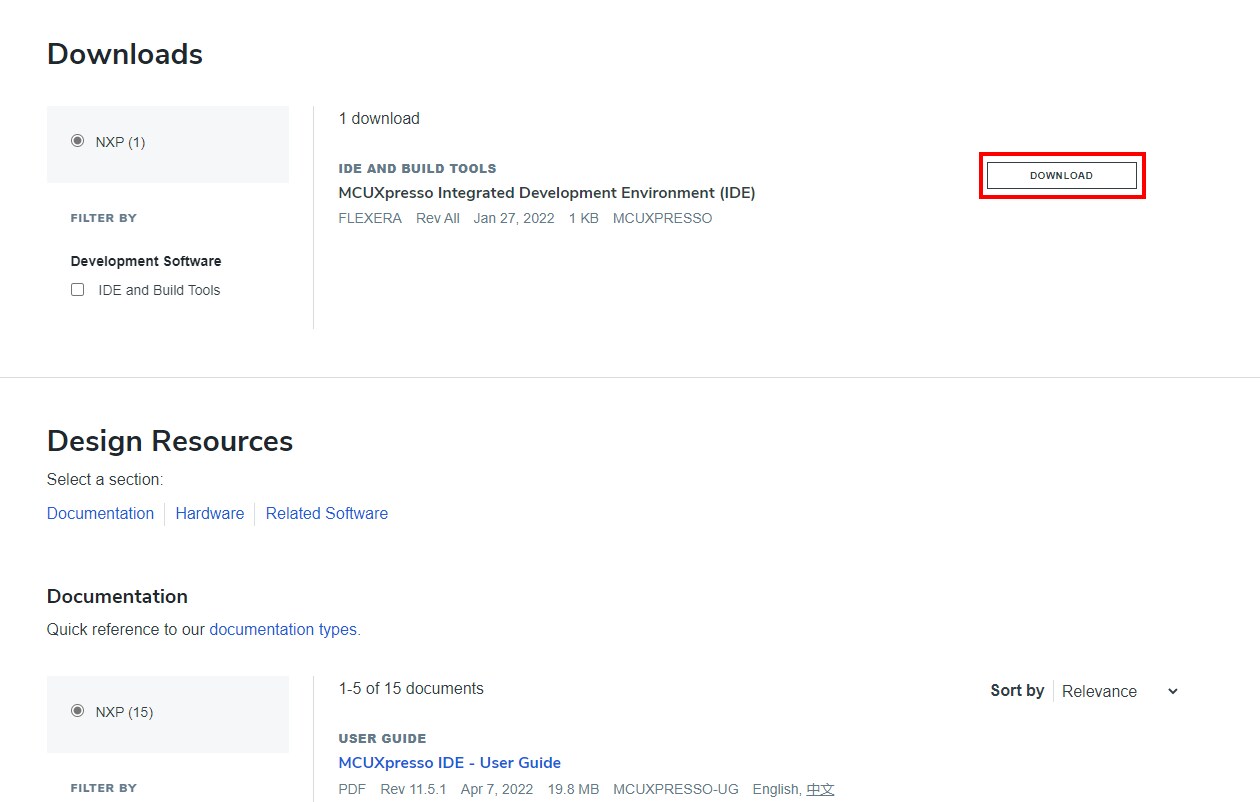This screenshot has height=802, width=1260.
Task: Click the Downloads section heading
Action: point(125,54)
